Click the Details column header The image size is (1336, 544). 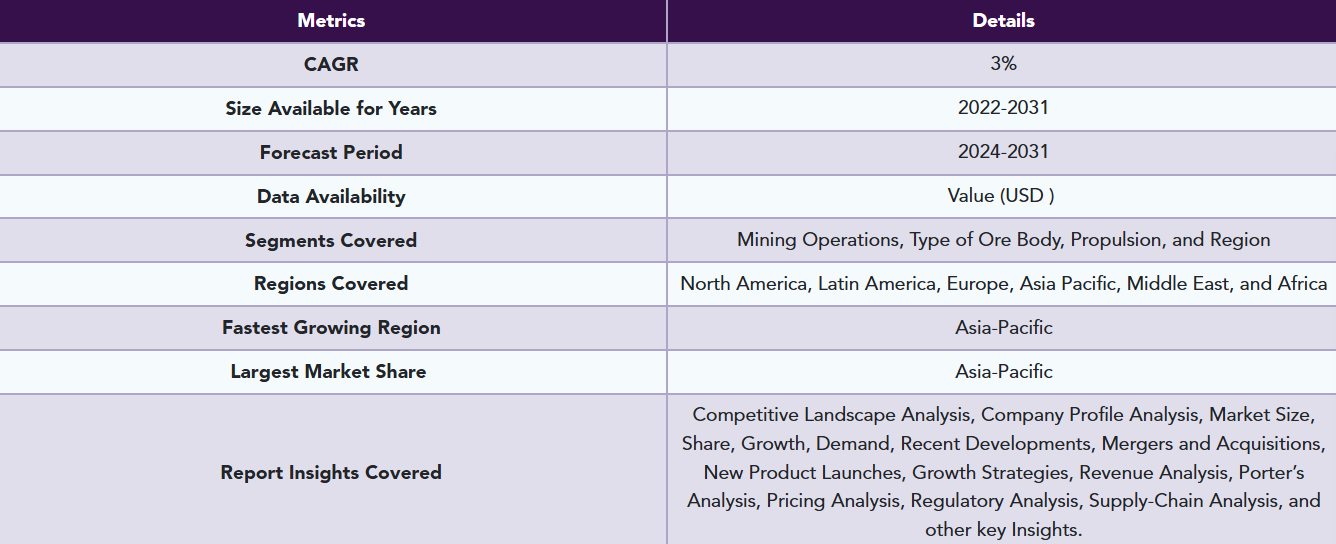[1003, 20]
